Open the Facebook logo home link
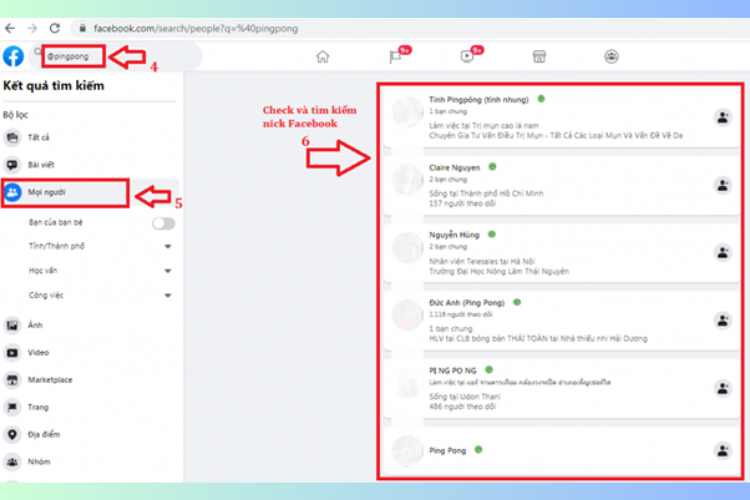Viewport: 750px width, 500px height. point(13,56)
